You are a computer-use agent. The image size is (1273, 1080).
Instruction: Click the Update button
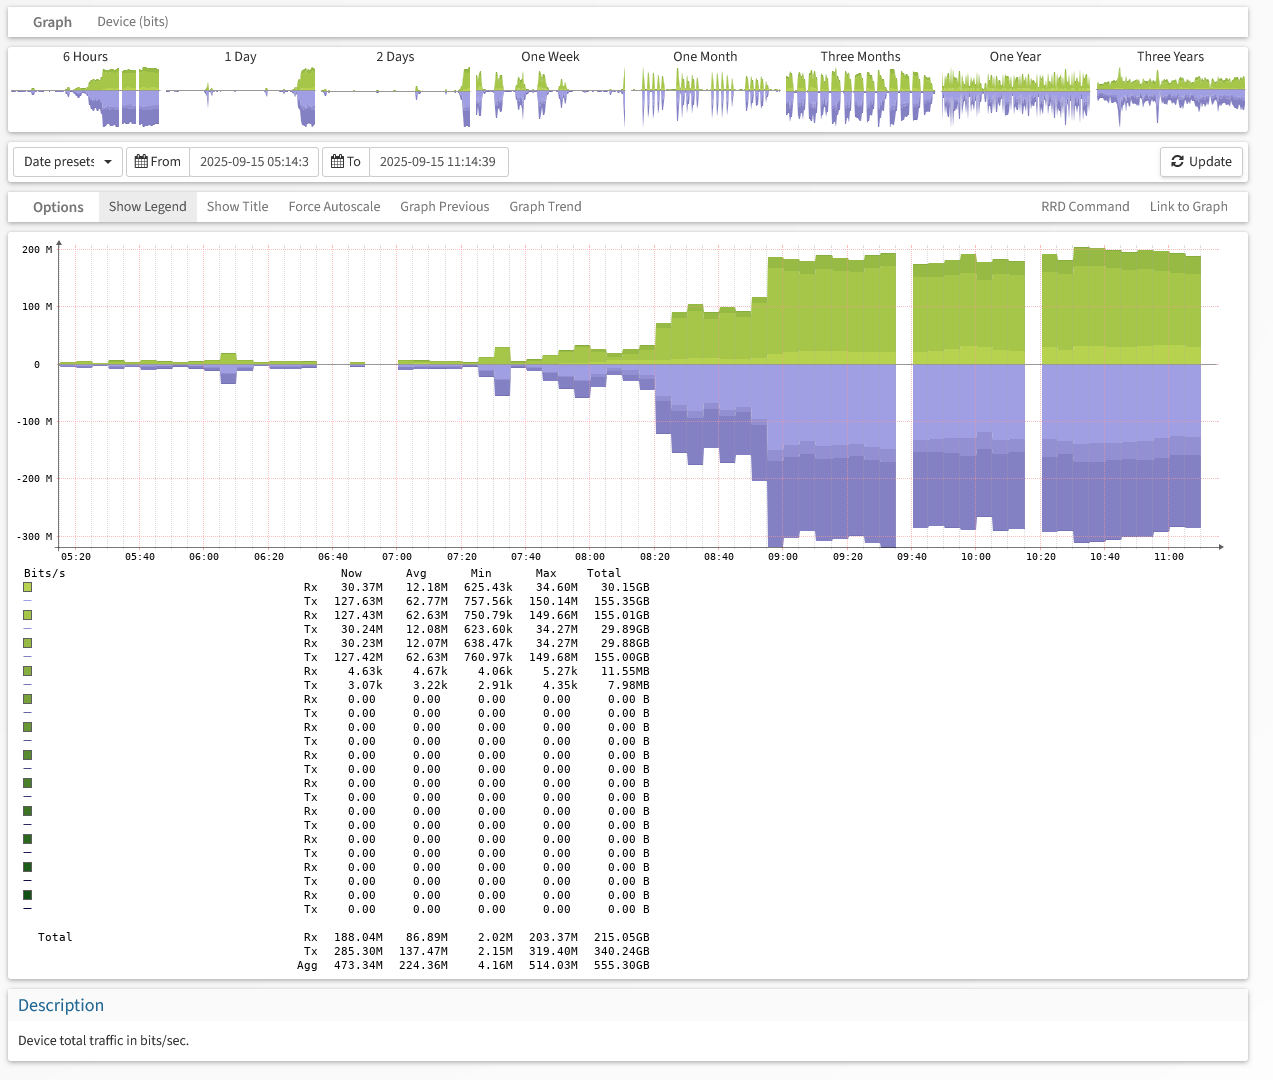[1201, 162]
